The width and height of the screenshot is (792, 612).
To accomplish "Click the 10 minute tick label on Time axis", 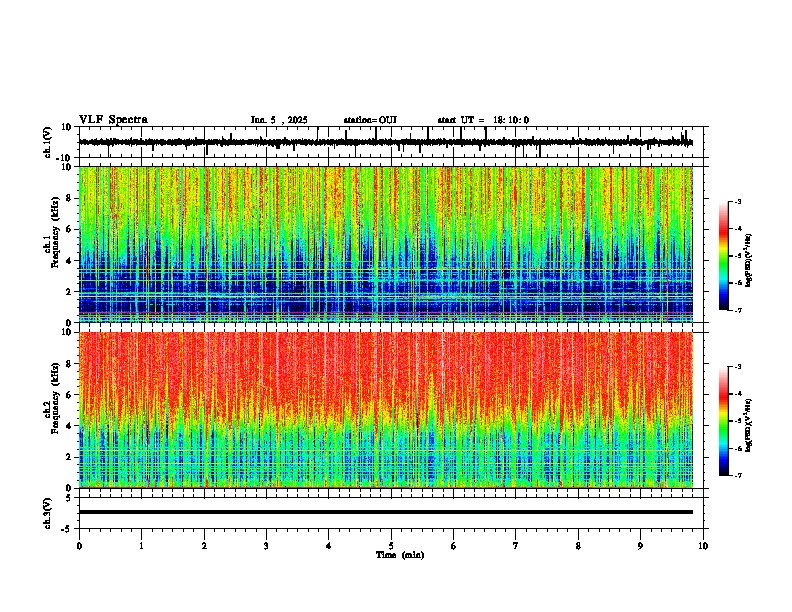I will (x=703, y=546).
